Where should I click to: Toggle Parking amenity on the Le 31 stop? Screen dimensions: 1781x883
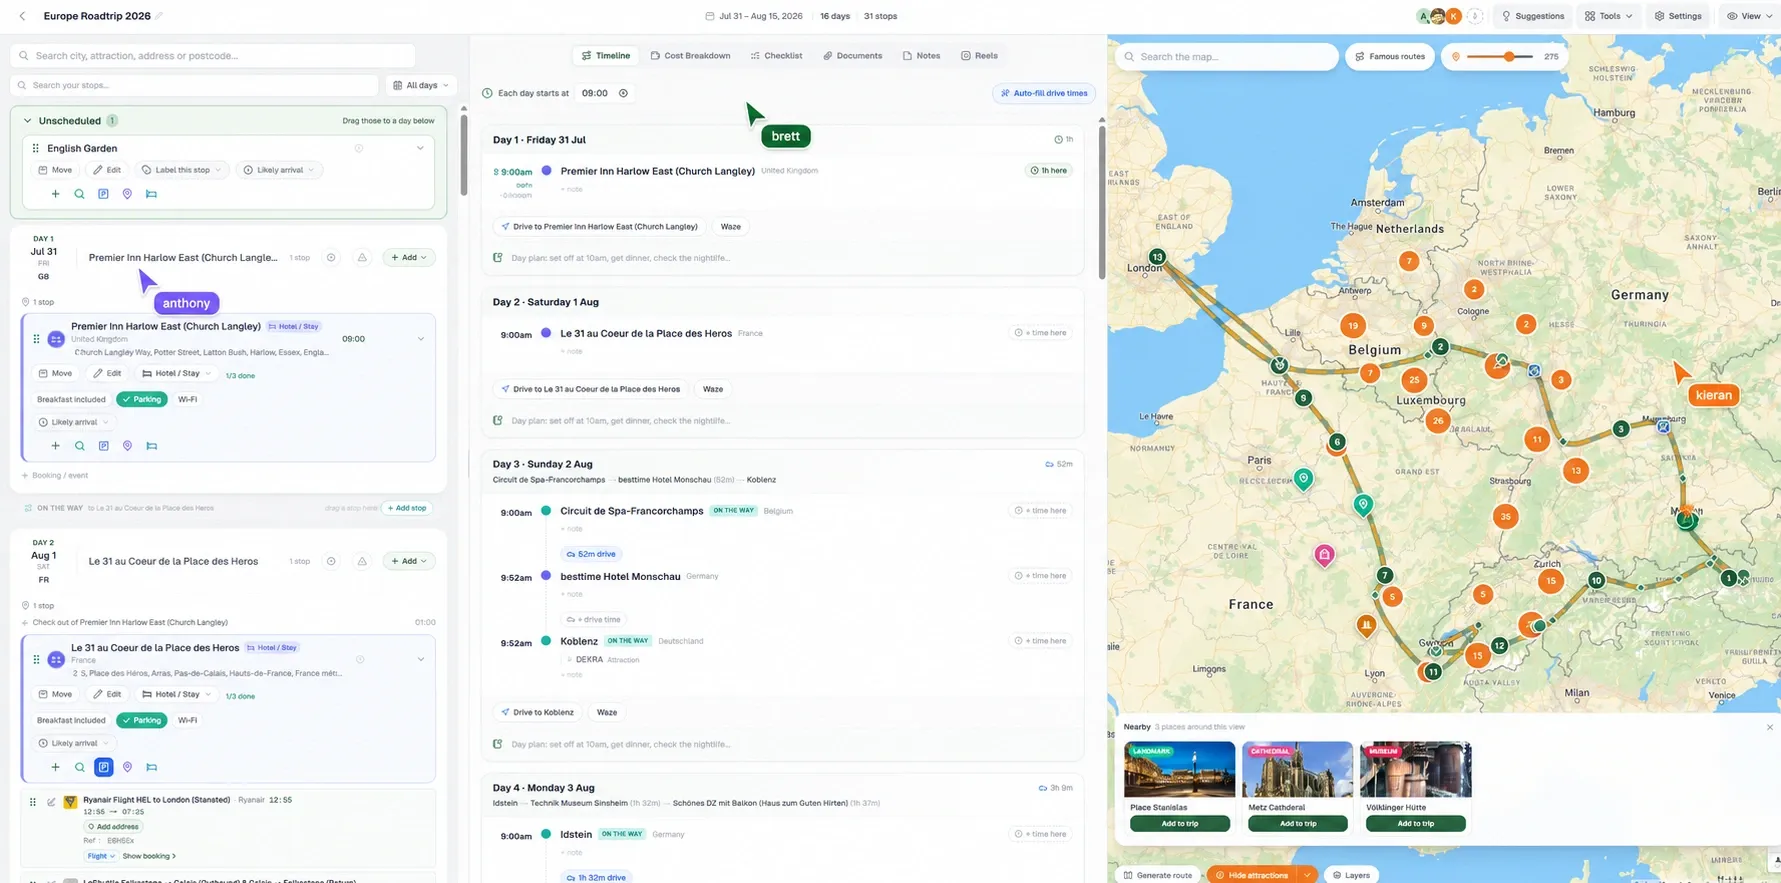coord(141,720)
